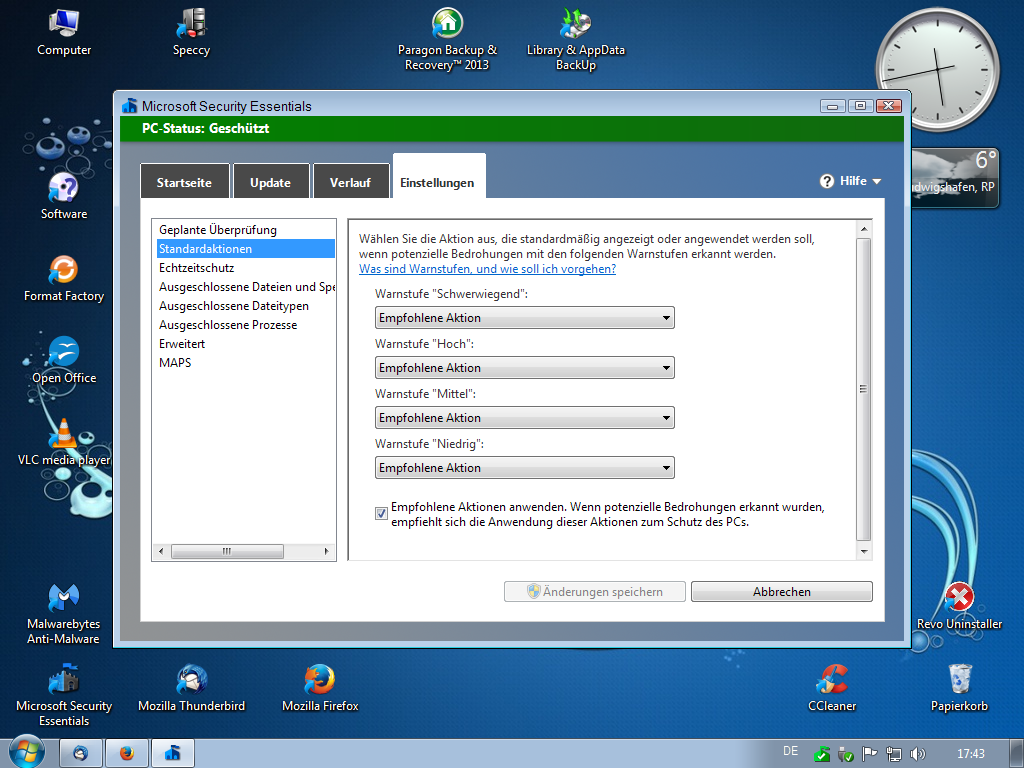Select Echtzeitschutz in settings list

click(246, 268)
